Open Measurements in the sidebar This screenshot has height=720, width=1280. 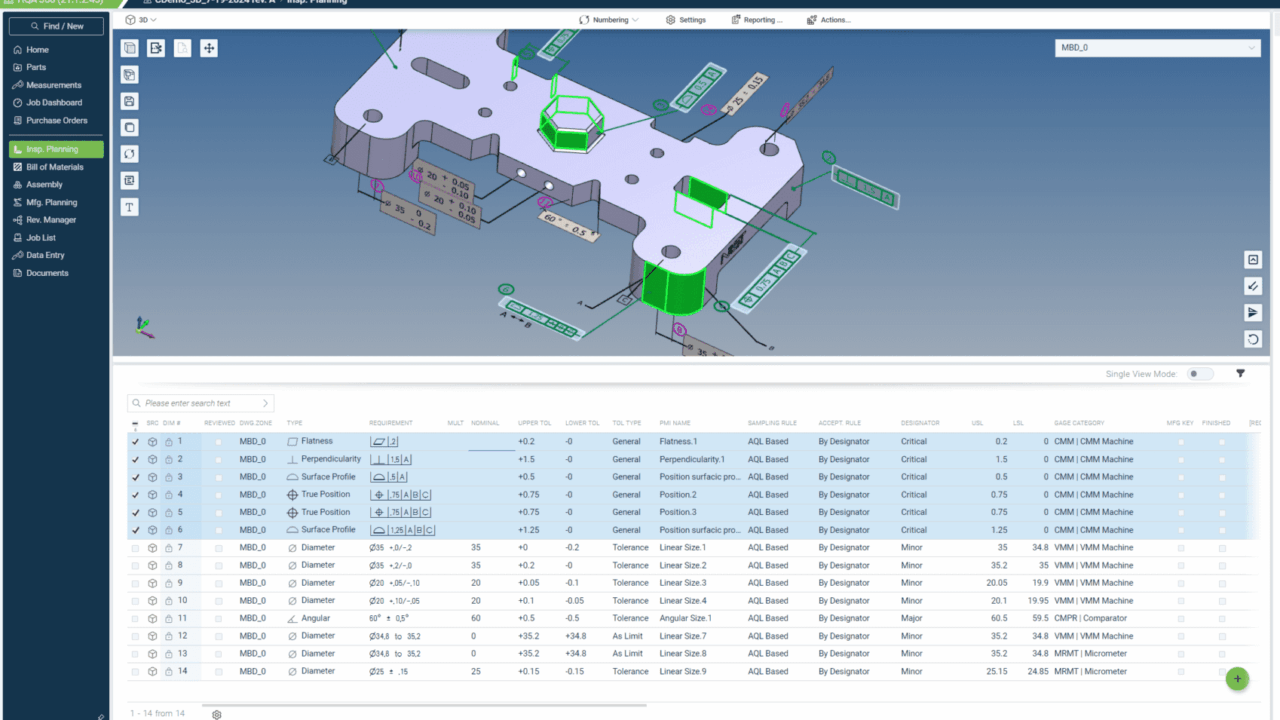point(57,85)
